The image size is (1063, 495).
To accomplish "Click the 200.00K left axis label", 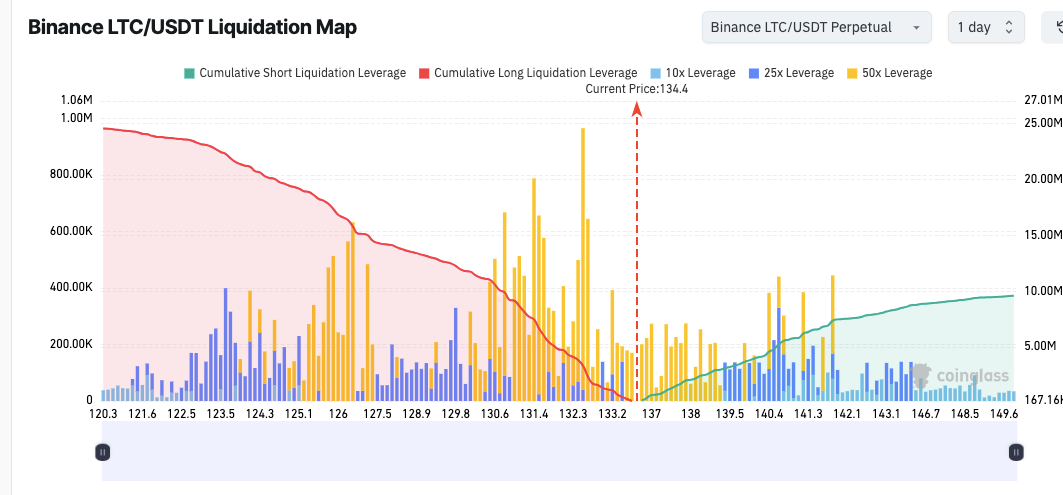I will point(71,344).
